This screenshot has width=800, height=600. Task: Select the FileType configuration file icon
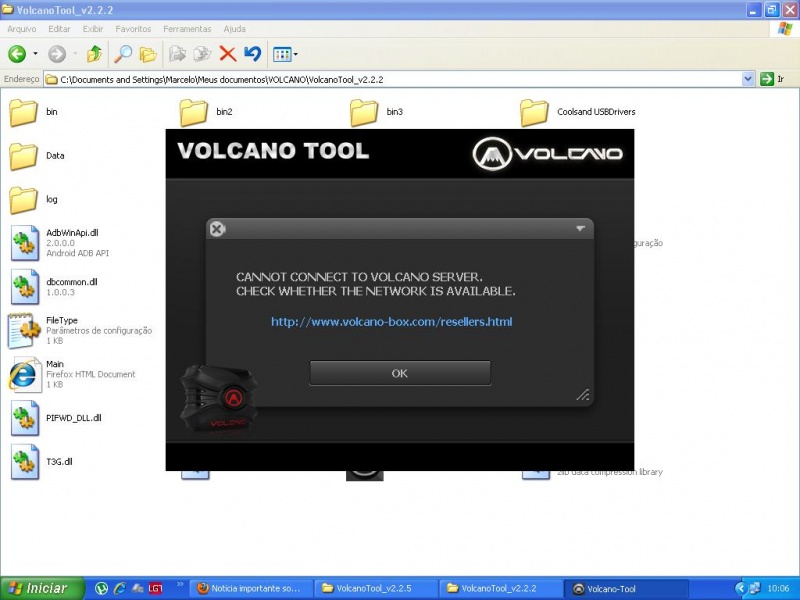[23, 331]
